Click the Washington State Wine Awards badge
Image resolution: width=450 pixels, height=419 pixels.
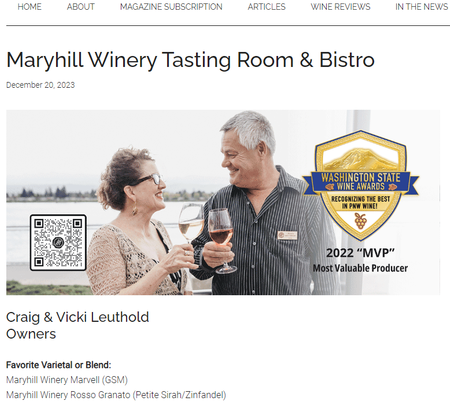click(360, 185)
